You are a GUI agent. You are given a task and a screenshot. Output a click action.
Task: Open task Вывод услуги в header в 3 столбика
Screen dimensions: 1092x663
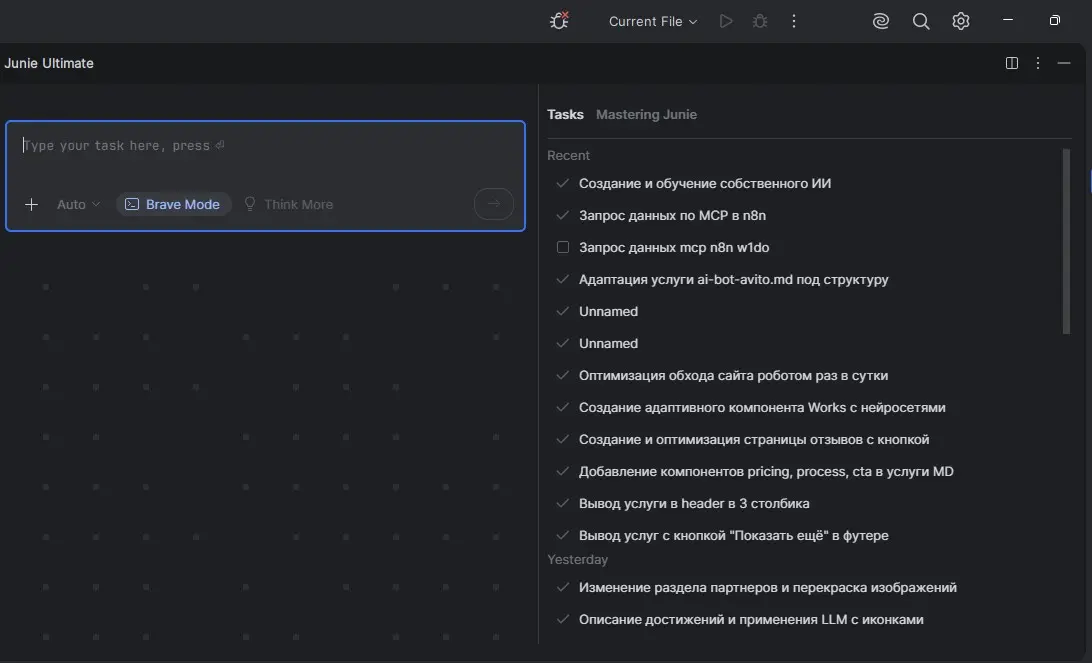click(x=694, y=504)
